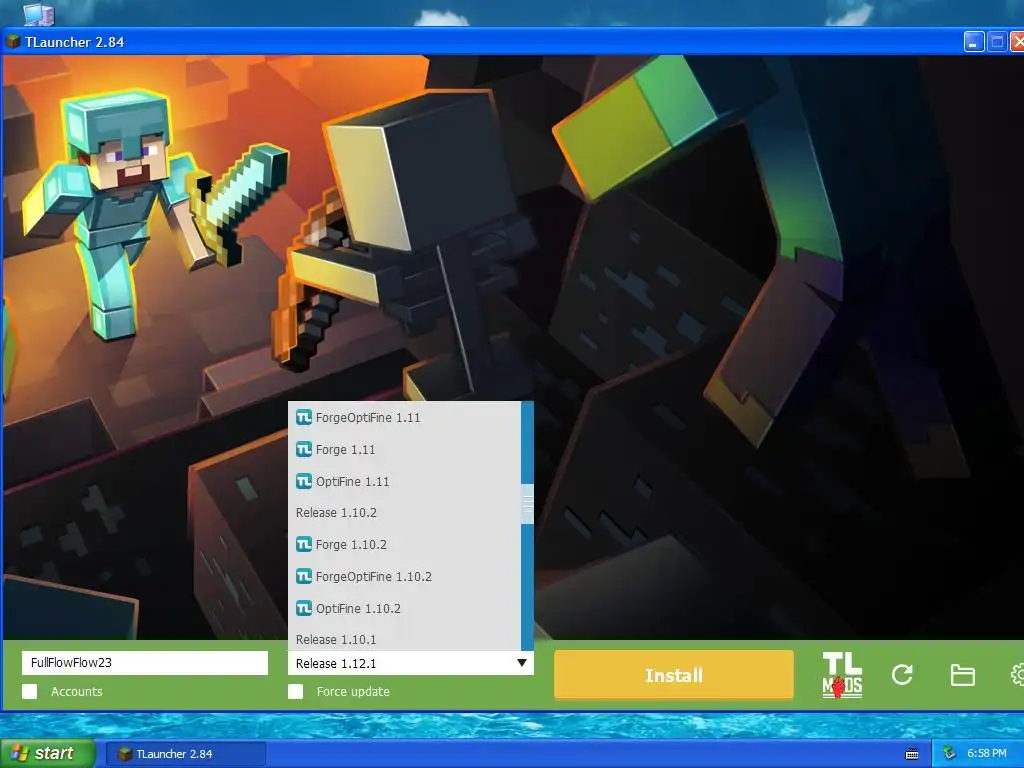Click TL icon beside Forge 1.10.2
1024x768 pixels.
click(x=304, y=544)
